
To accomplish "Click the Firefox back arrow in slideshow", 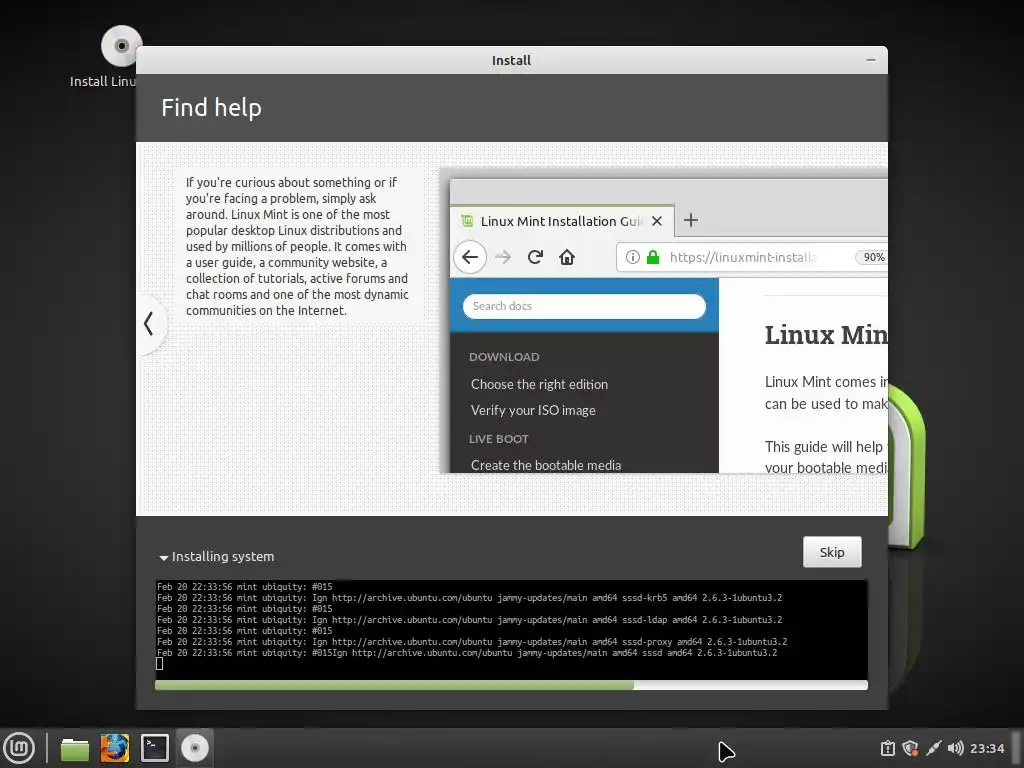I will 470,257.
